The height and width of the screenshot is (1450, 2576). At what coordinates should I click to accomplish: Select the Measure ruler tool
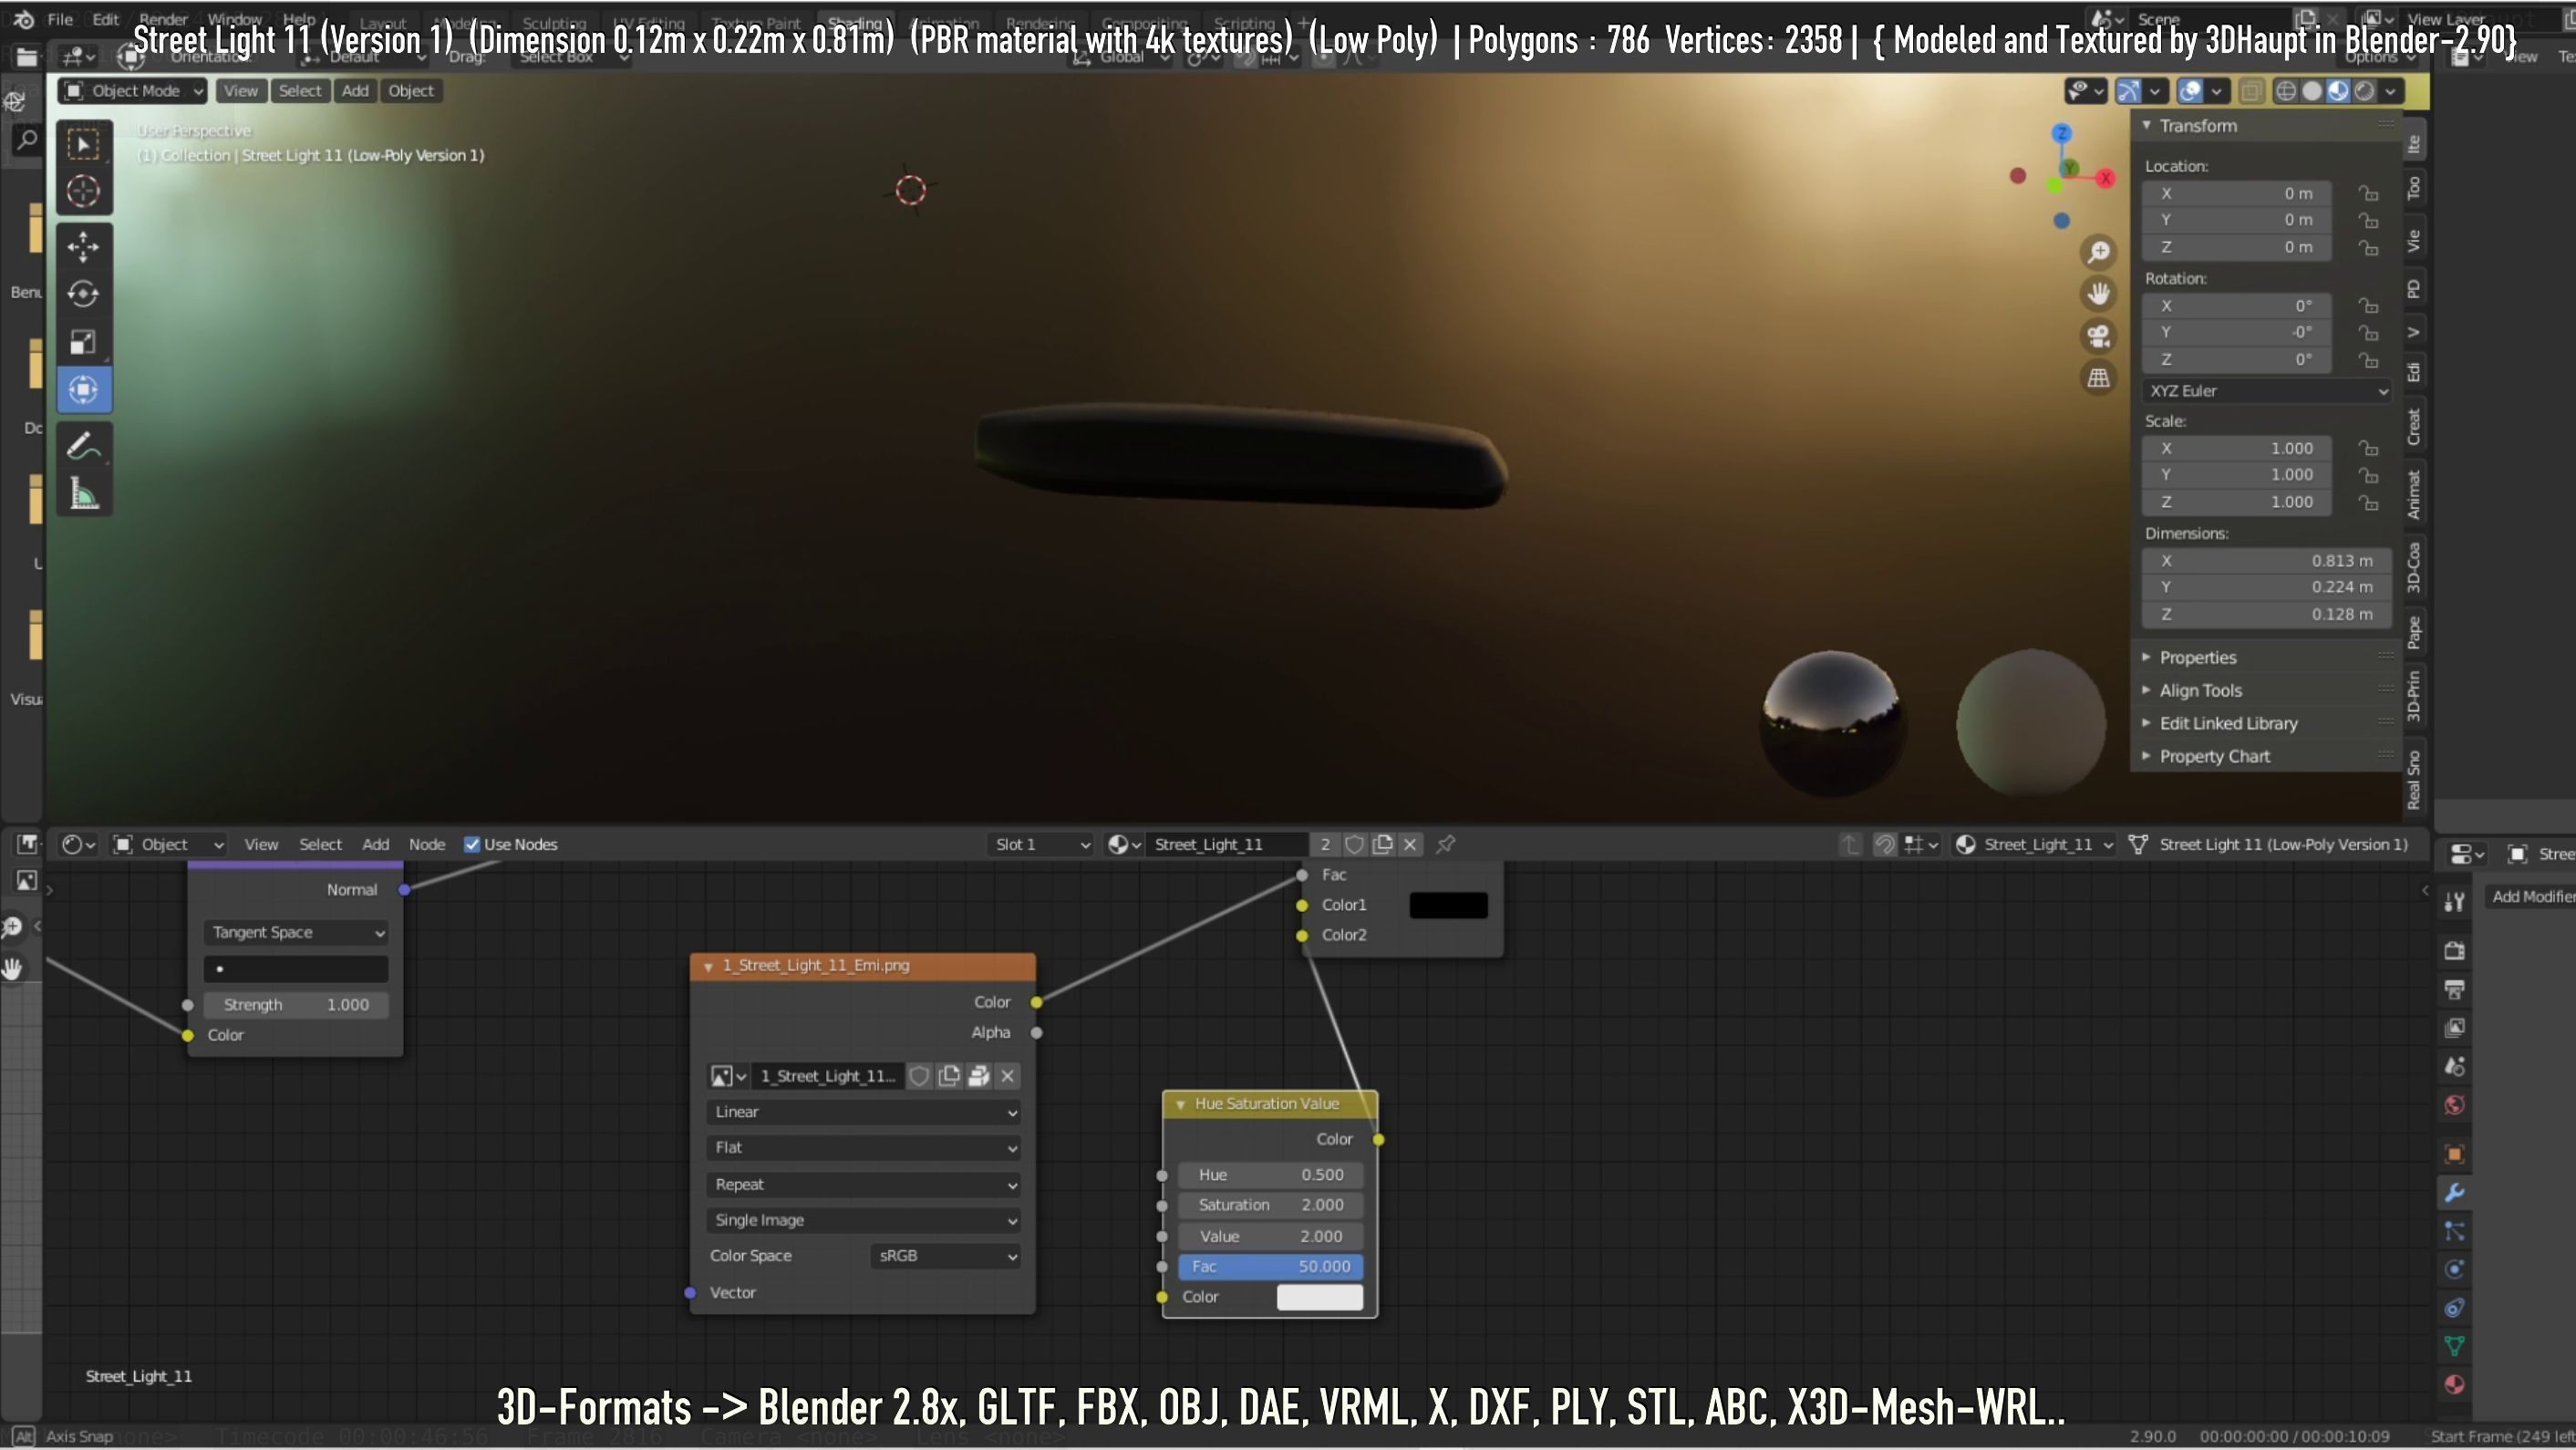pyautogui.click(x=83, y=494)
